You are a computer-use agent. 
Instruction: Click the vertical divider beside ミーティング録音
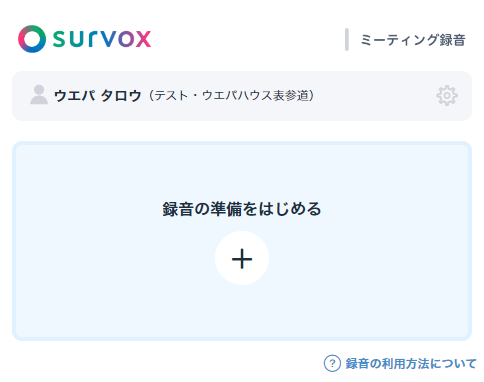tap(347, 40)
